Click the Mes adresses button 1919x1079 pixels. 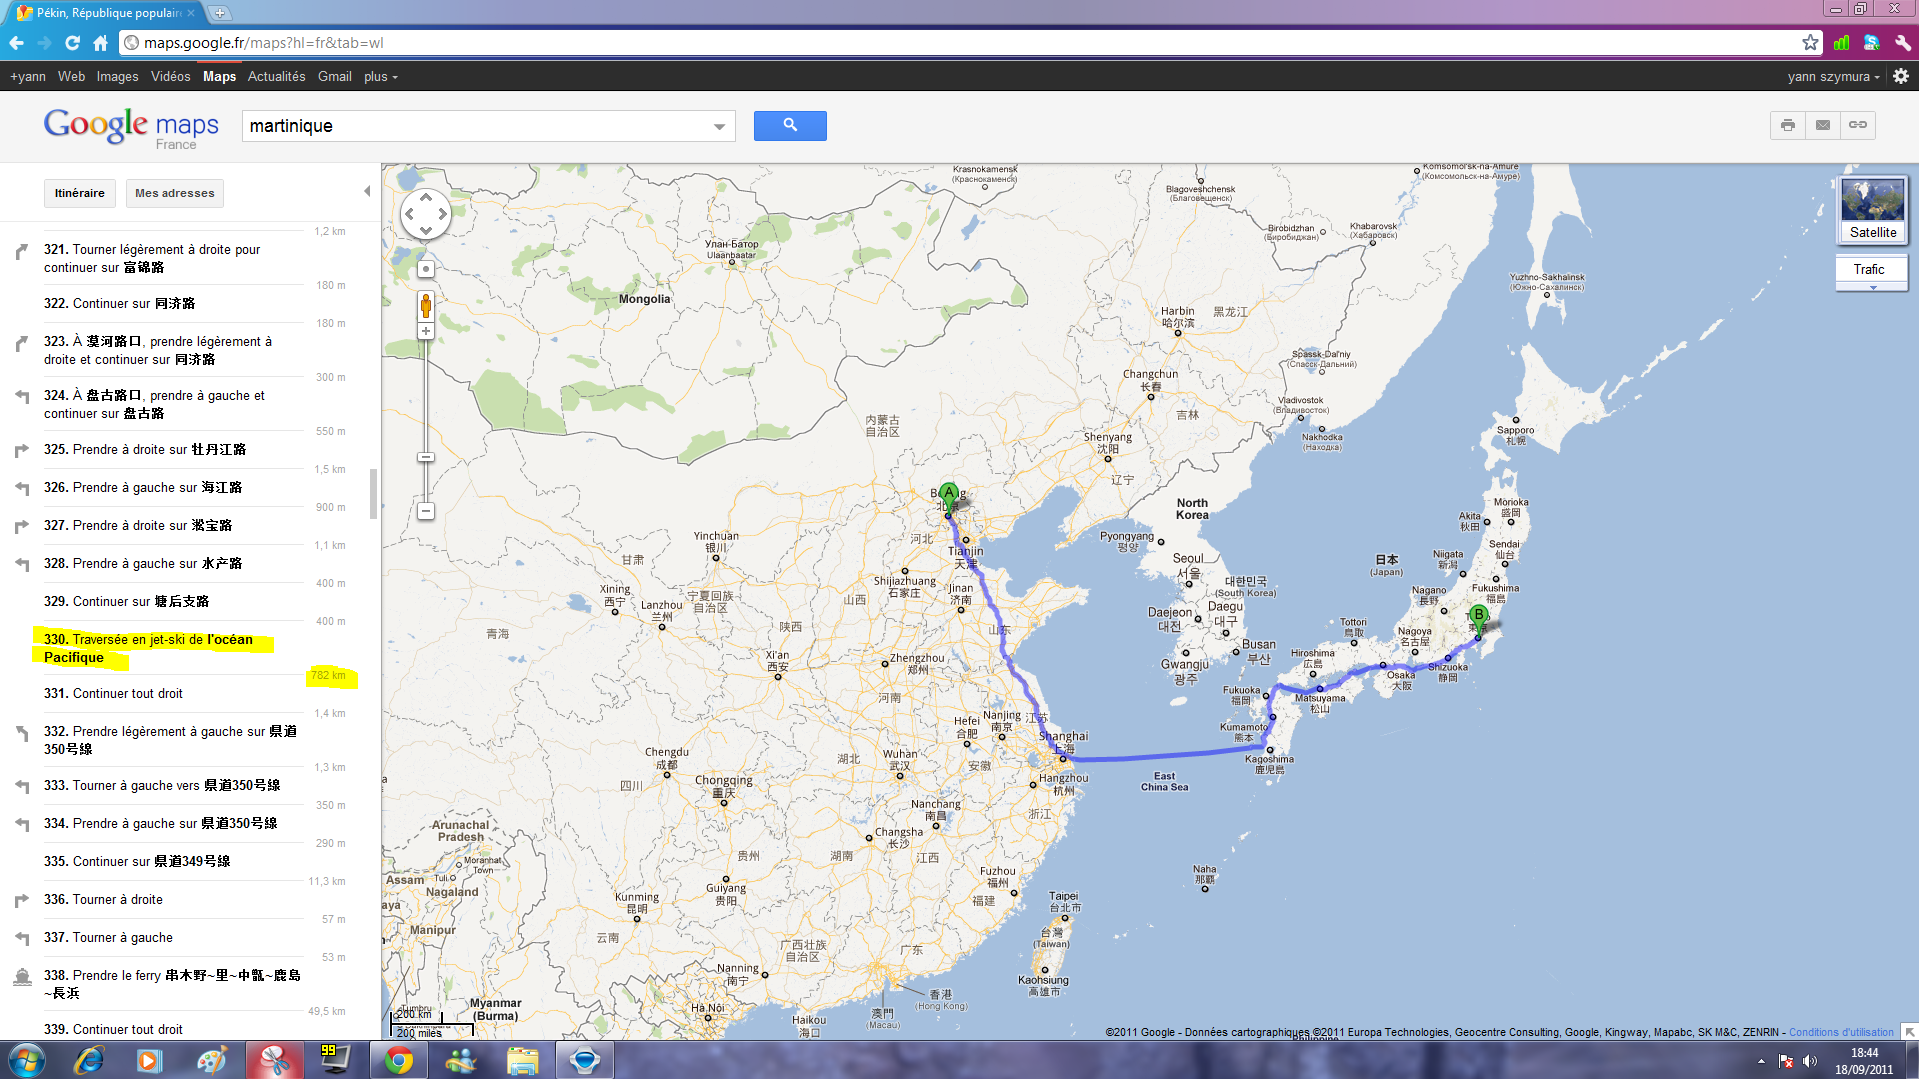point(174,193)
